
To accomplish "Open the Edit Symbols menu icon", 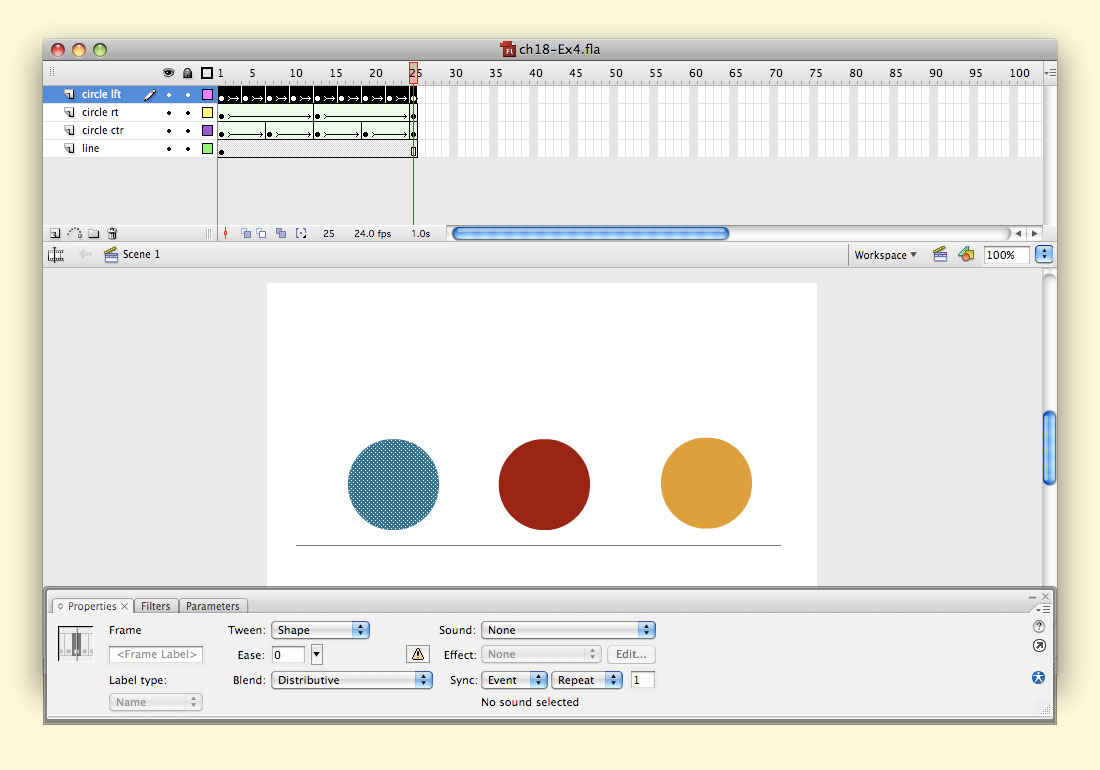I will pyautogui.click(x=965, y=255).
